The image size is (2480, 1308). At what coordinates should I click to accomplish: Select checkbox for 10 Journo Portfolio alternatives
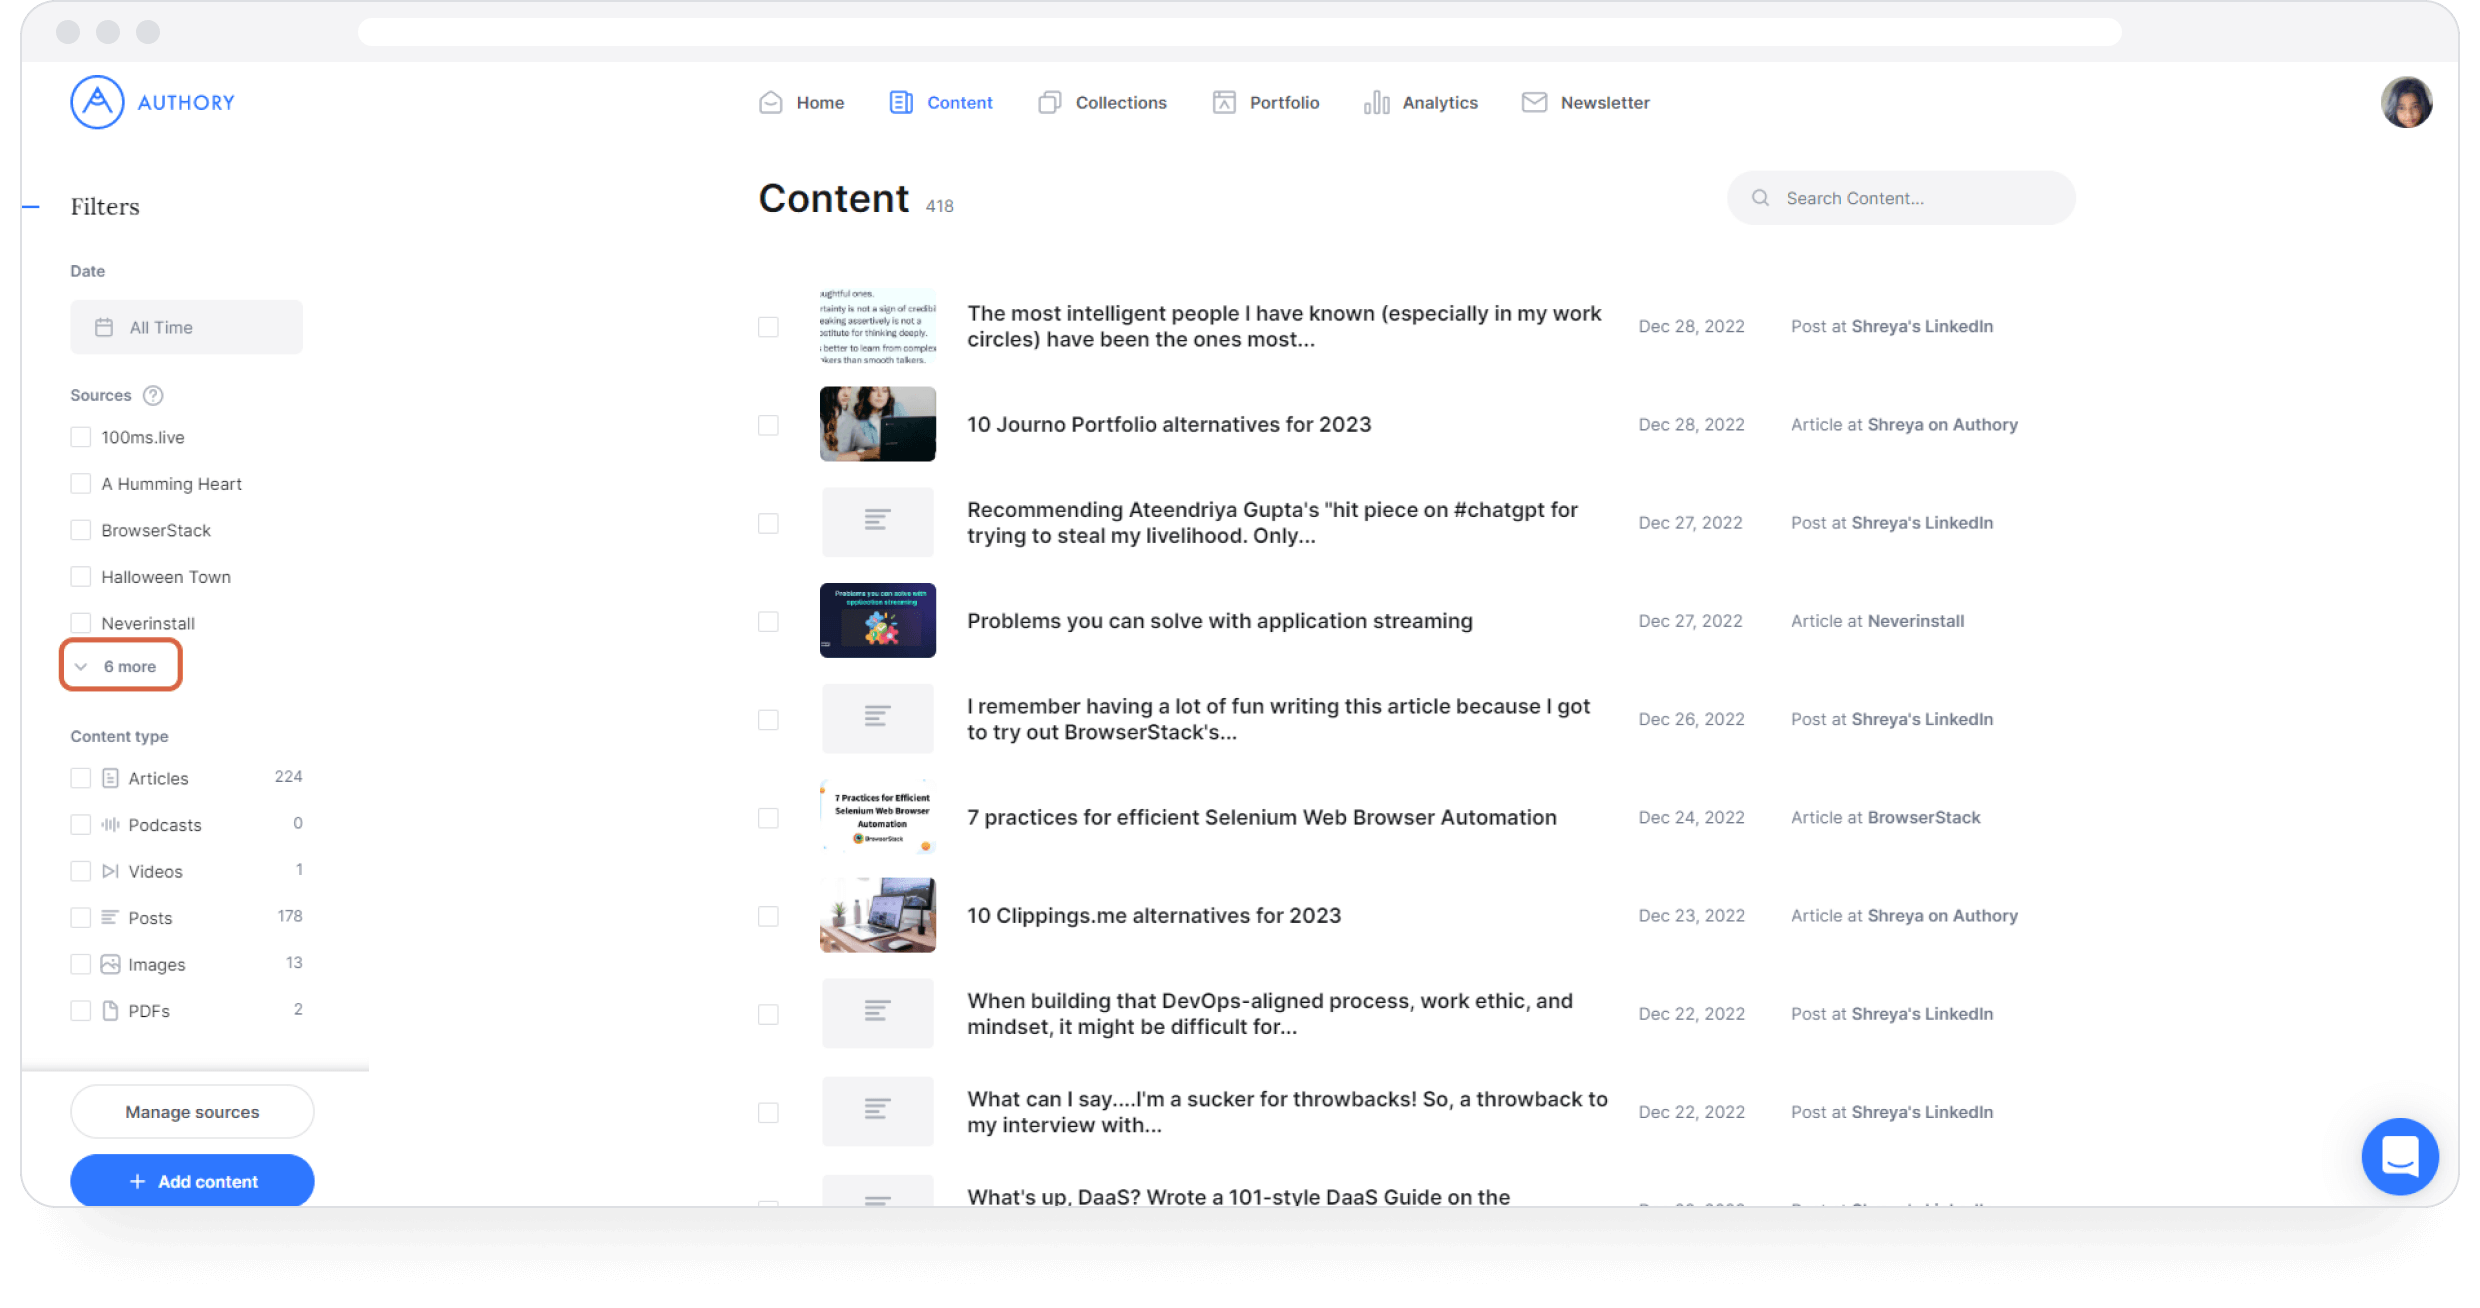768,425
